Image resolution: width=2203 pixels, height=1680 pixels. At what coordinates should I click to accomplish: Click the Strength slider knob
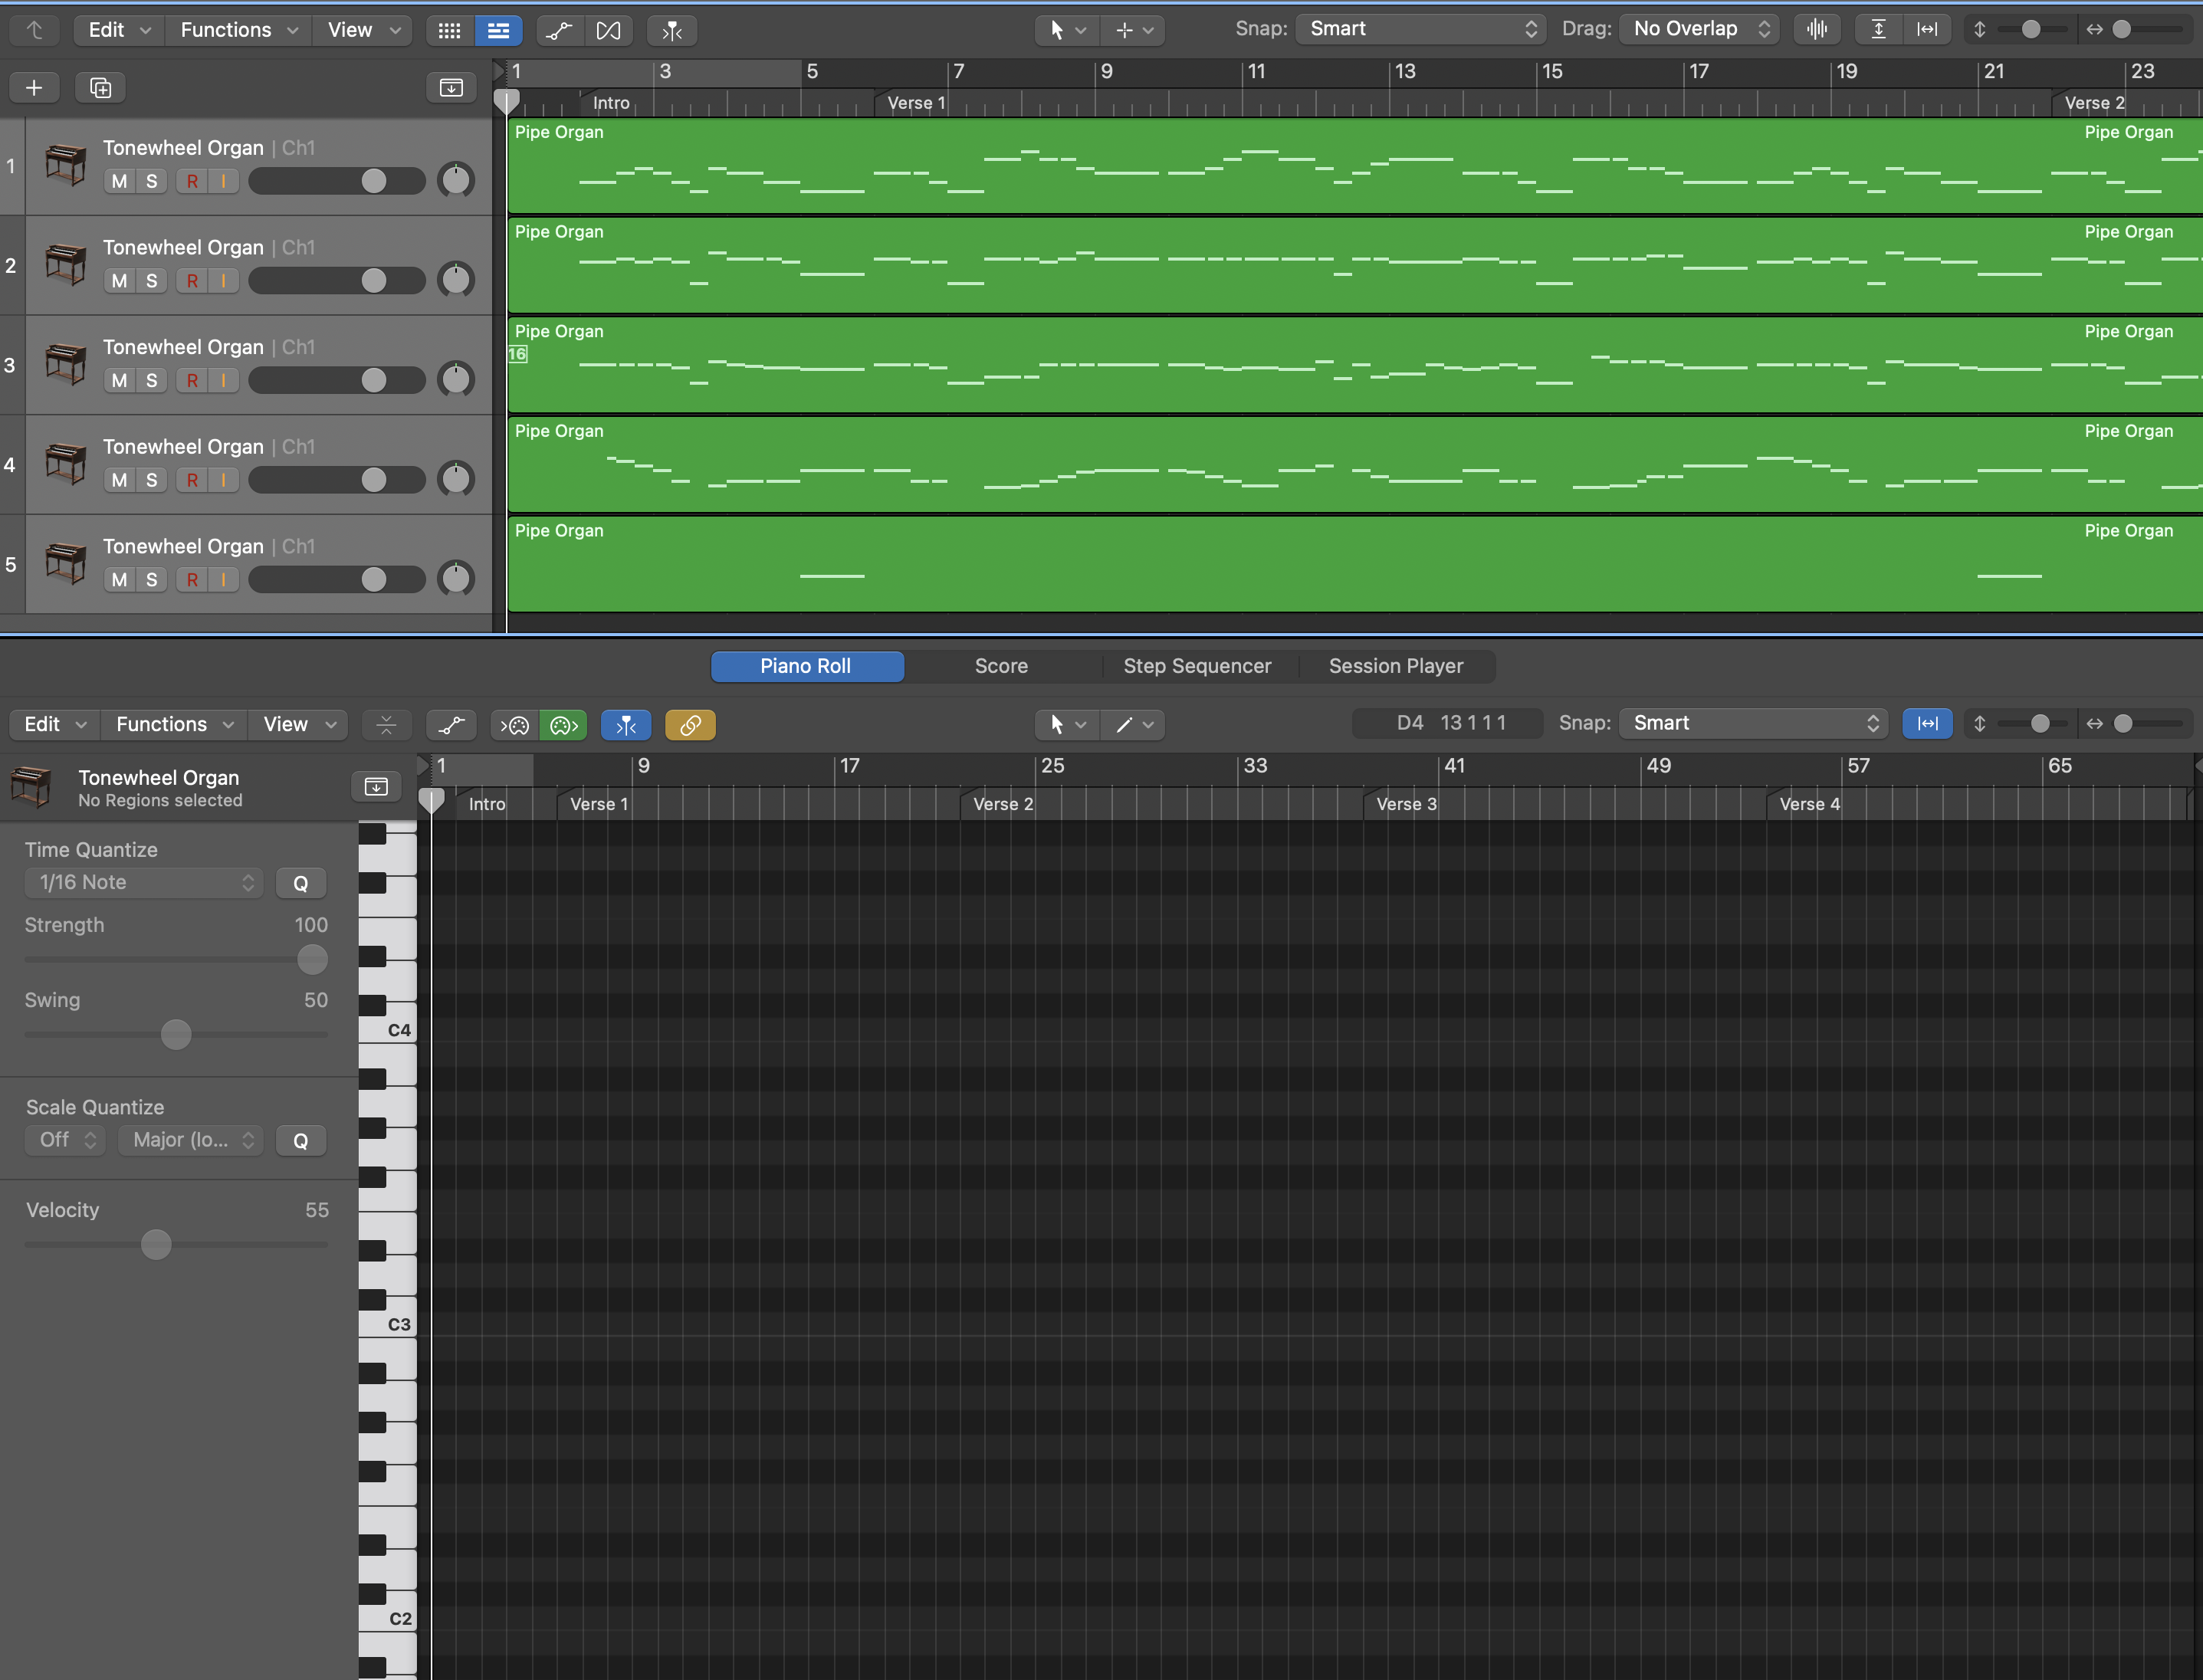tap(312, 960)
